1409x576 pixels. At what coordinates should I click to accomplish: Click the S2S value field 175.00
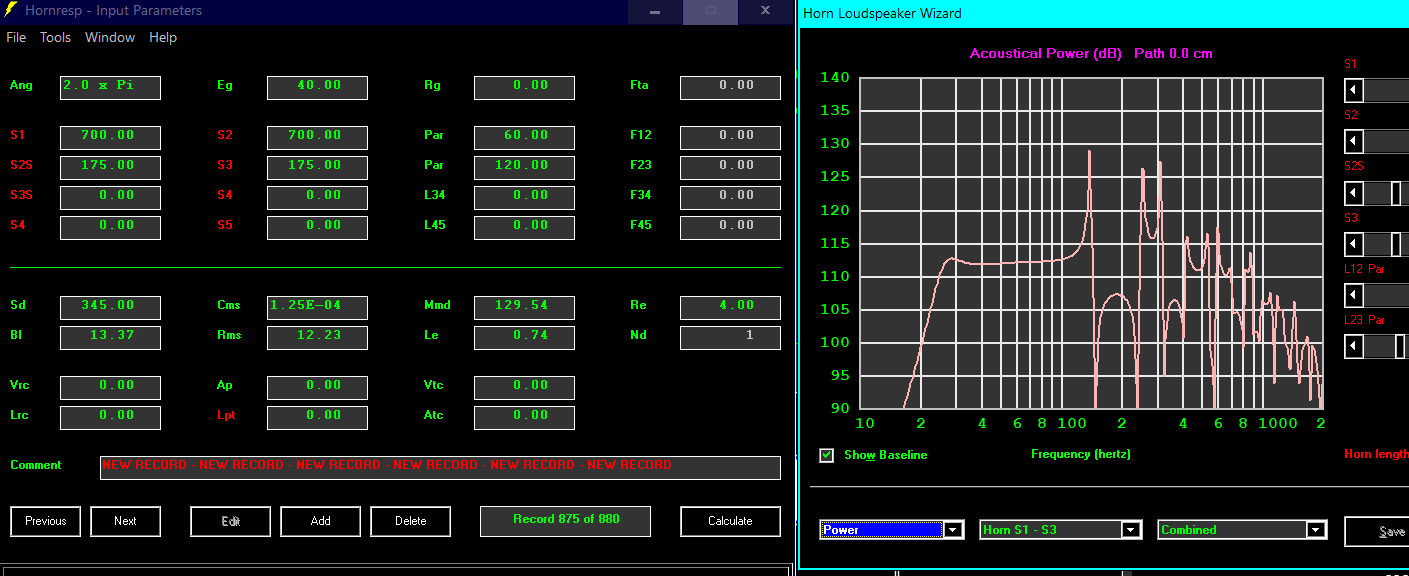110,167
